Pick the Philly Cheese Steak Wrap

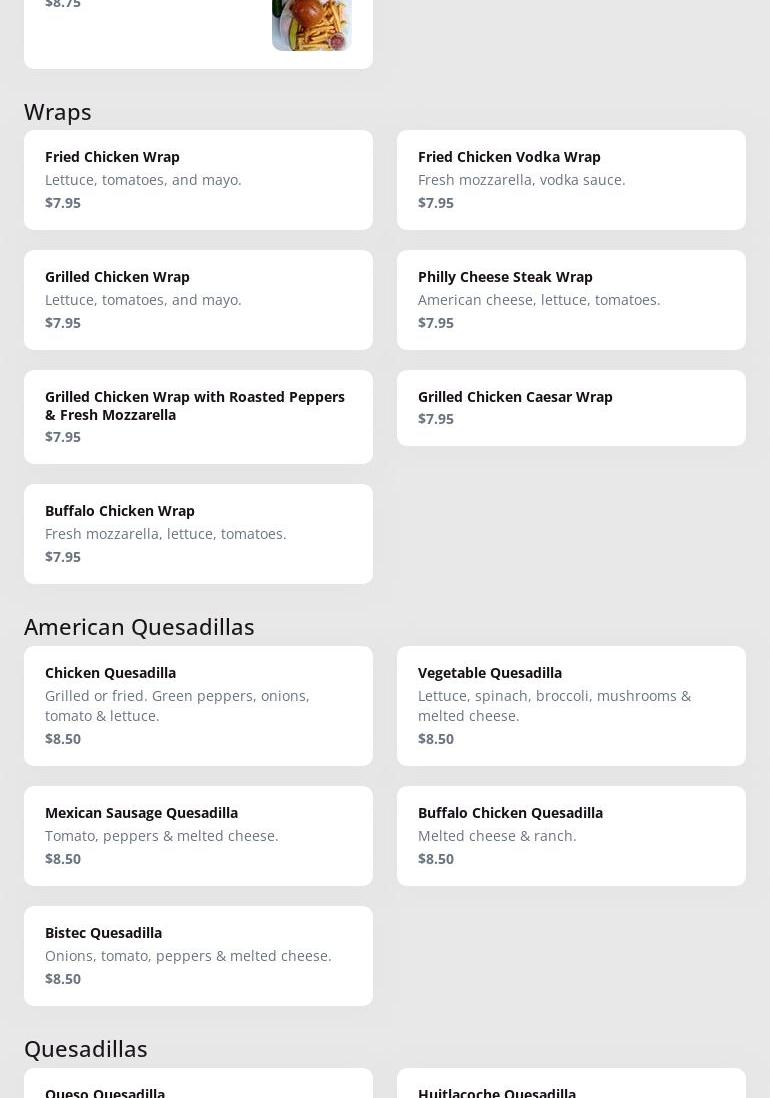coord(571,300)
